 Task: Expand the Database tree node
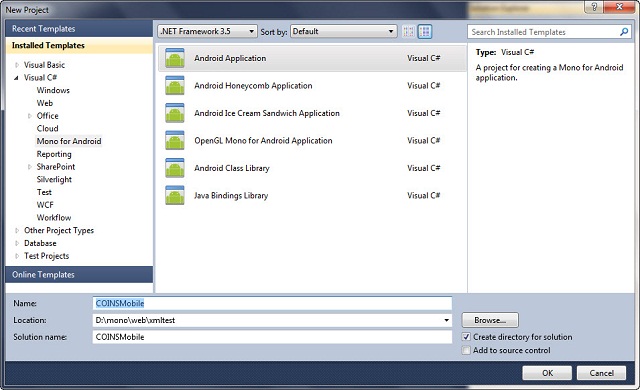17,243
